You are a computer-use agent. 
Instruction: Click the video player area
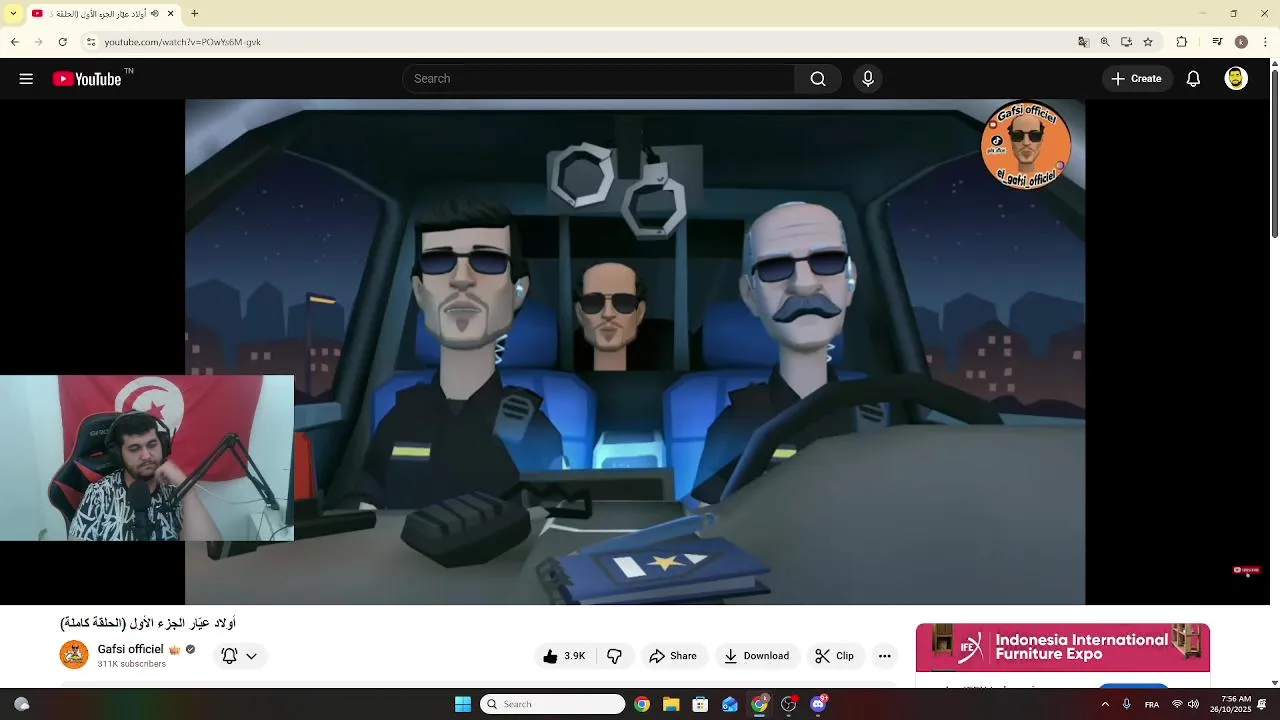coord(635,352)
